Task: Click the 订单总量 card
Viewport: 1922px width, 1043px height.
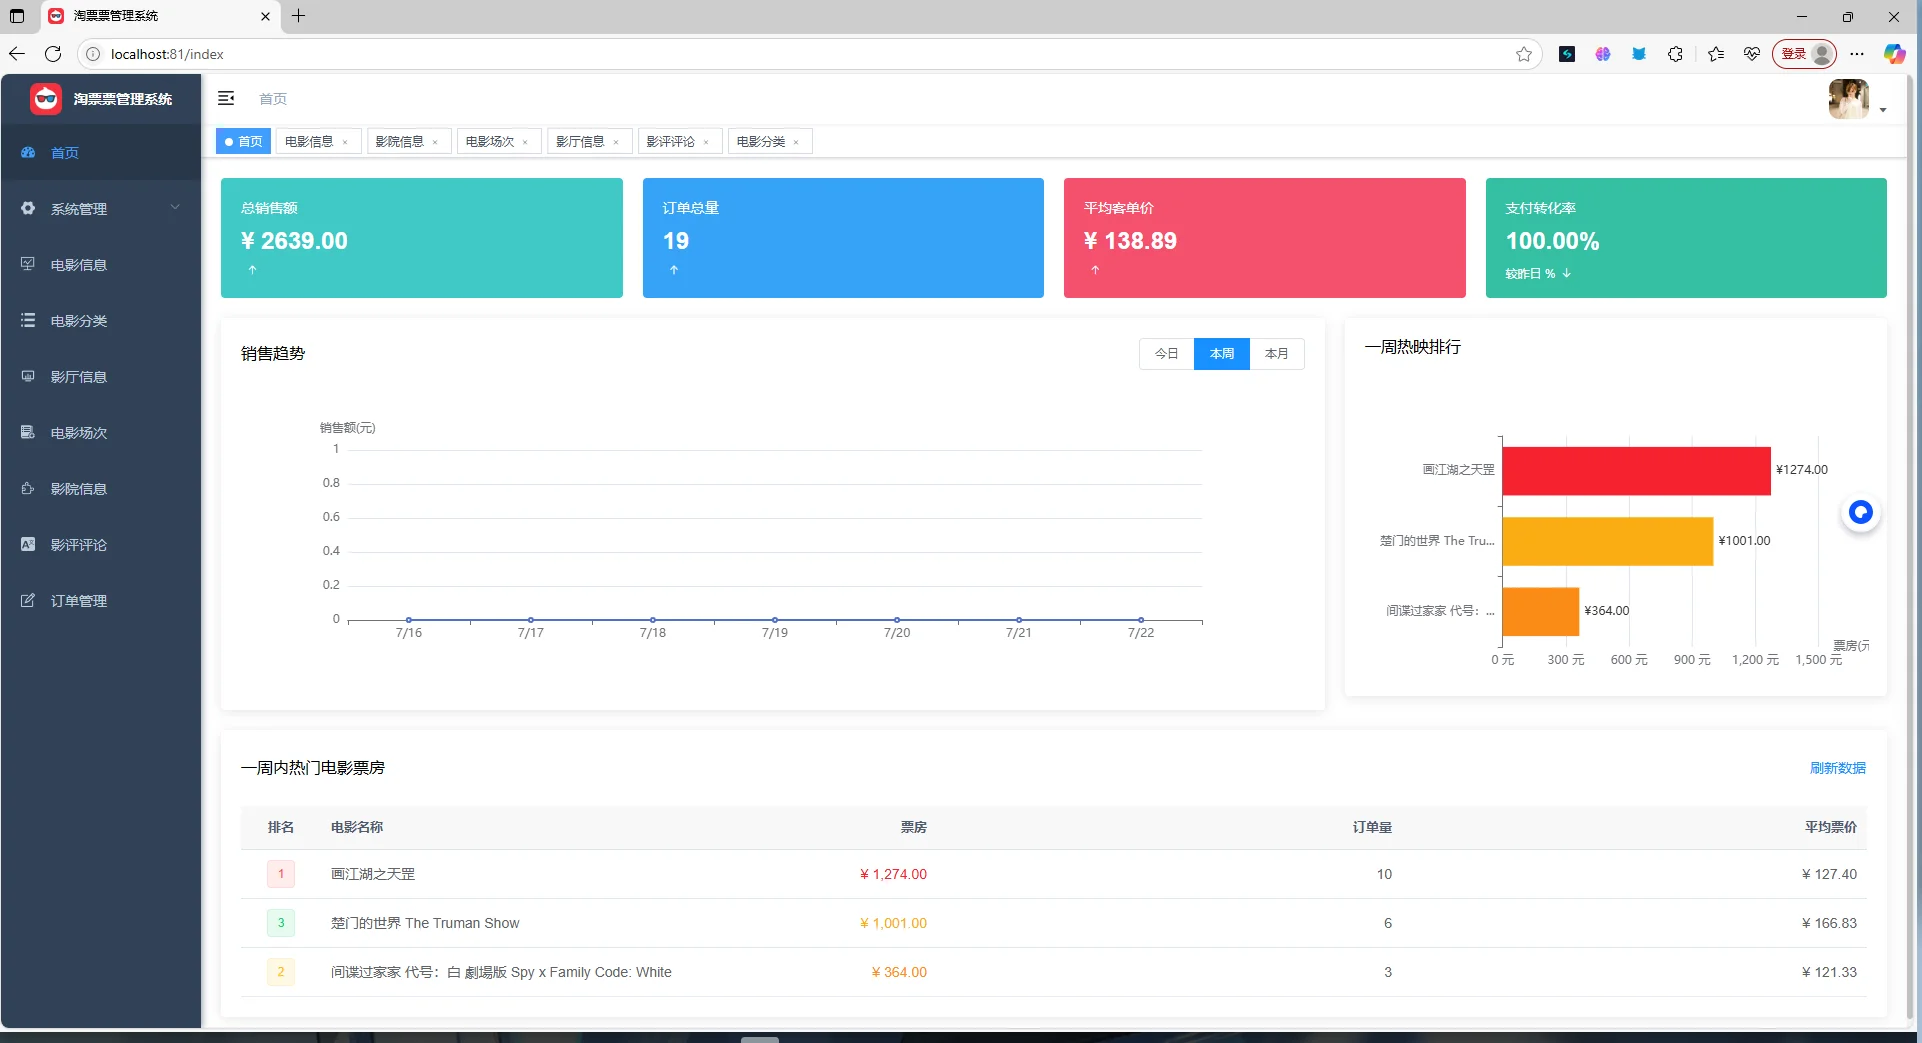Action: pos(843,238)
